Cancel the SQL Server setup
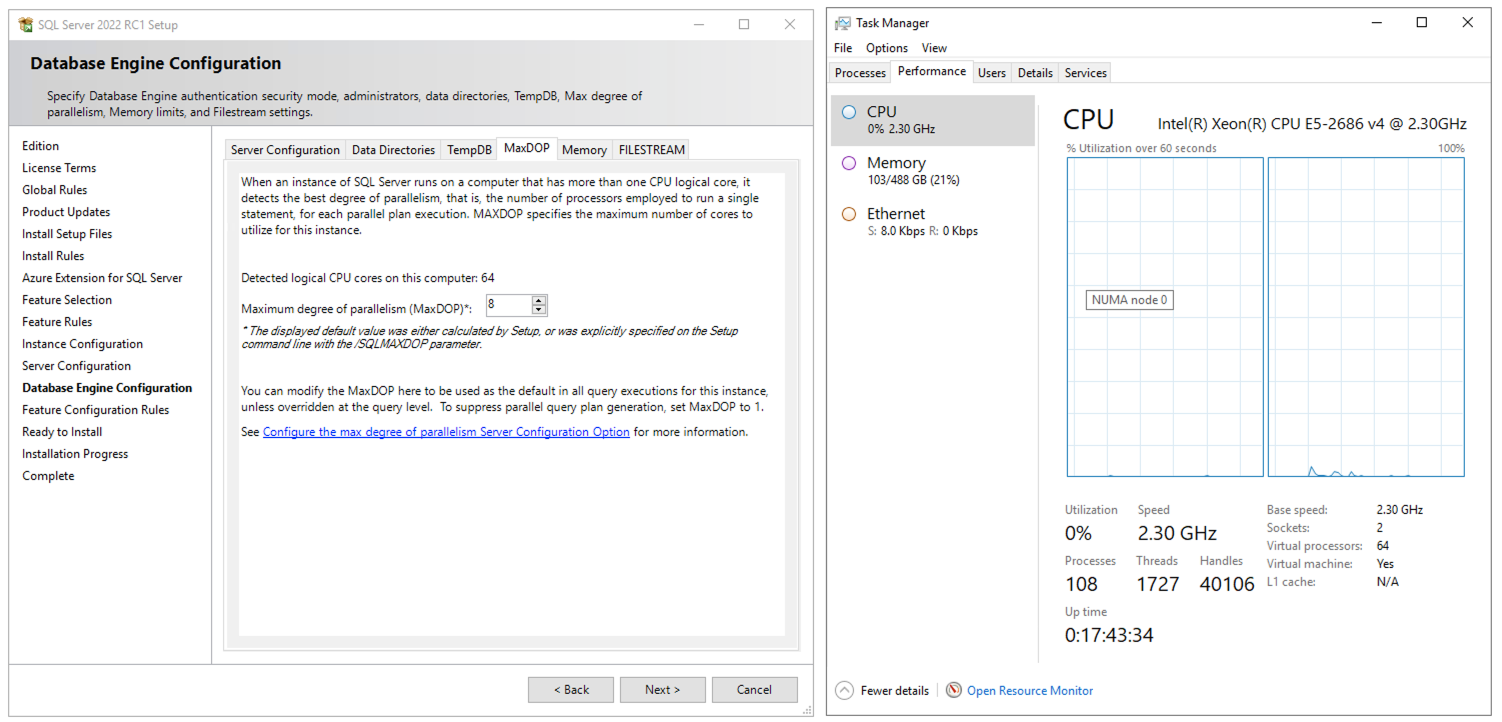This screenshot has height=722, width=1502. pos(754,690)
